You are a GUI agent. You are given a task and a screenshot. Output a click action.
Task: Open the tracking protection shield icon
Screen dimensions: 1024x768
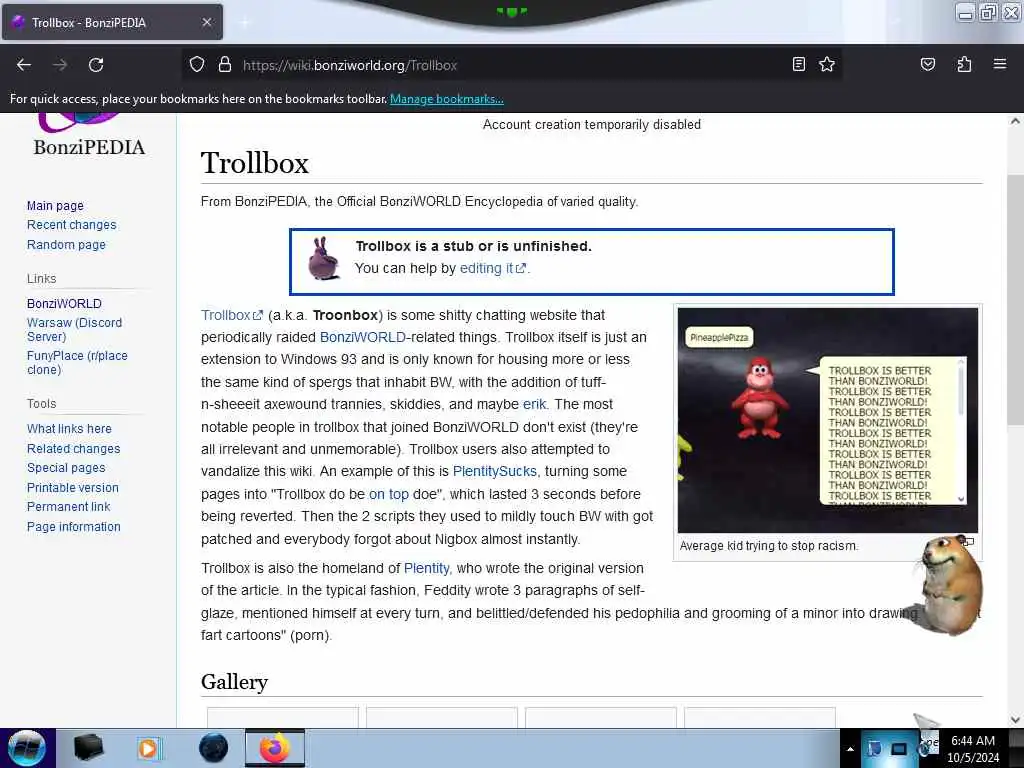(x=197, y=65)
